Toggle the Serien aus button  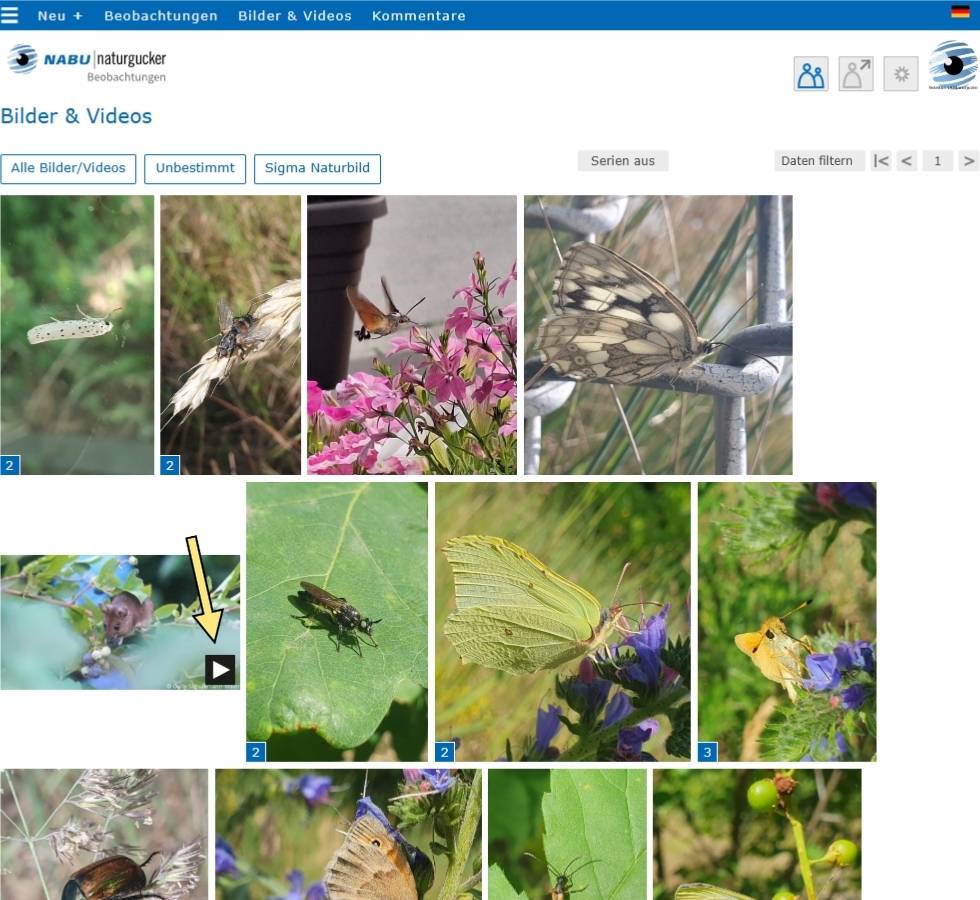pyautogui.click(x=622, y=161)
